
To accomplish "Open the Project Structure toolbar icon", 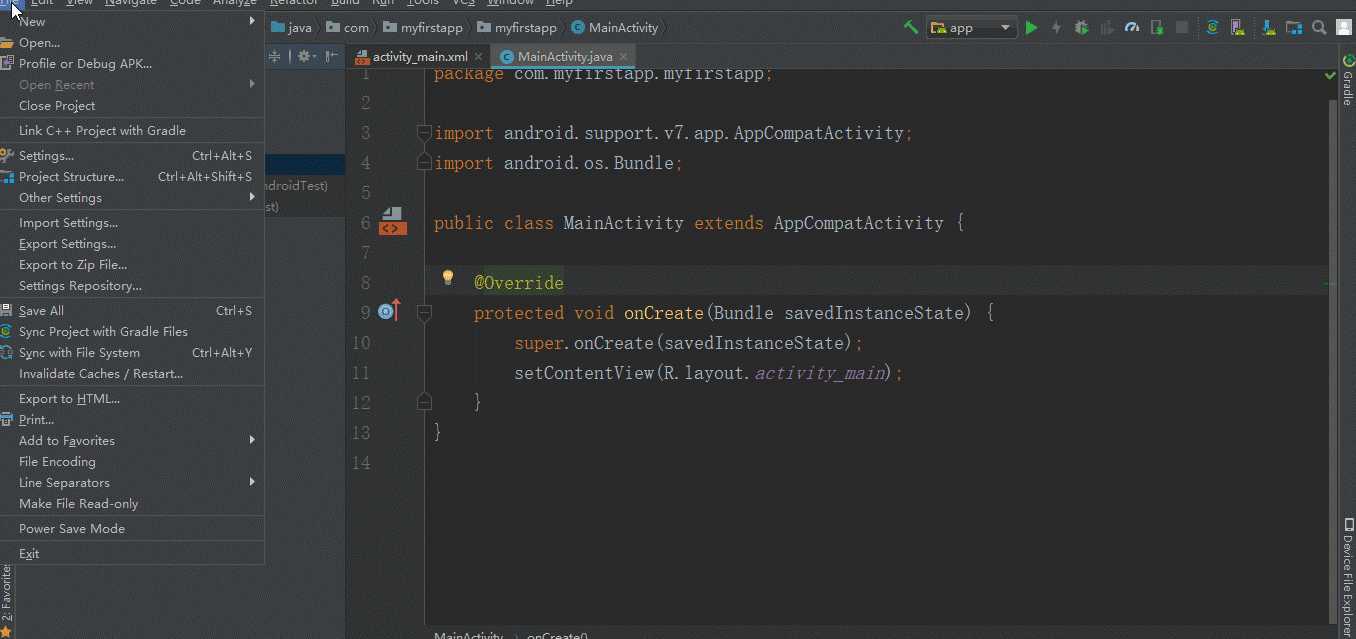I will [x=1294, y=28].
